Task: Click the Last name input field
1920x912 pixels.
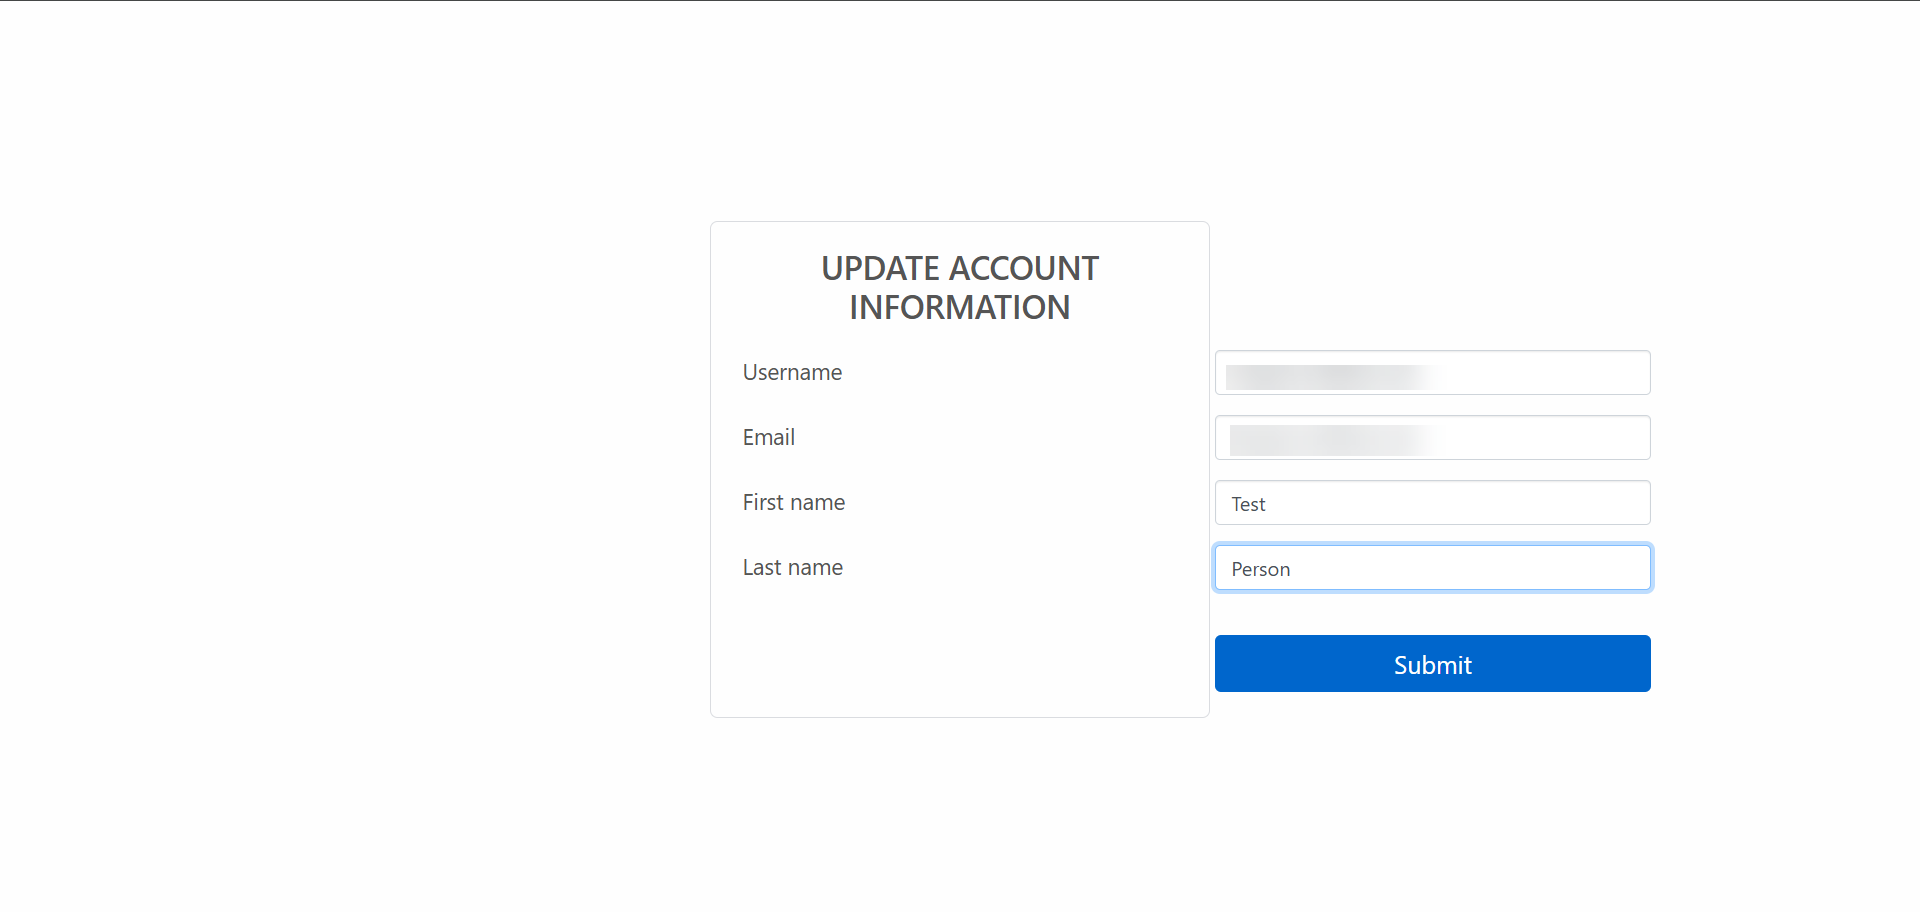Action: pyautogui.click(x=1432, y=568)
